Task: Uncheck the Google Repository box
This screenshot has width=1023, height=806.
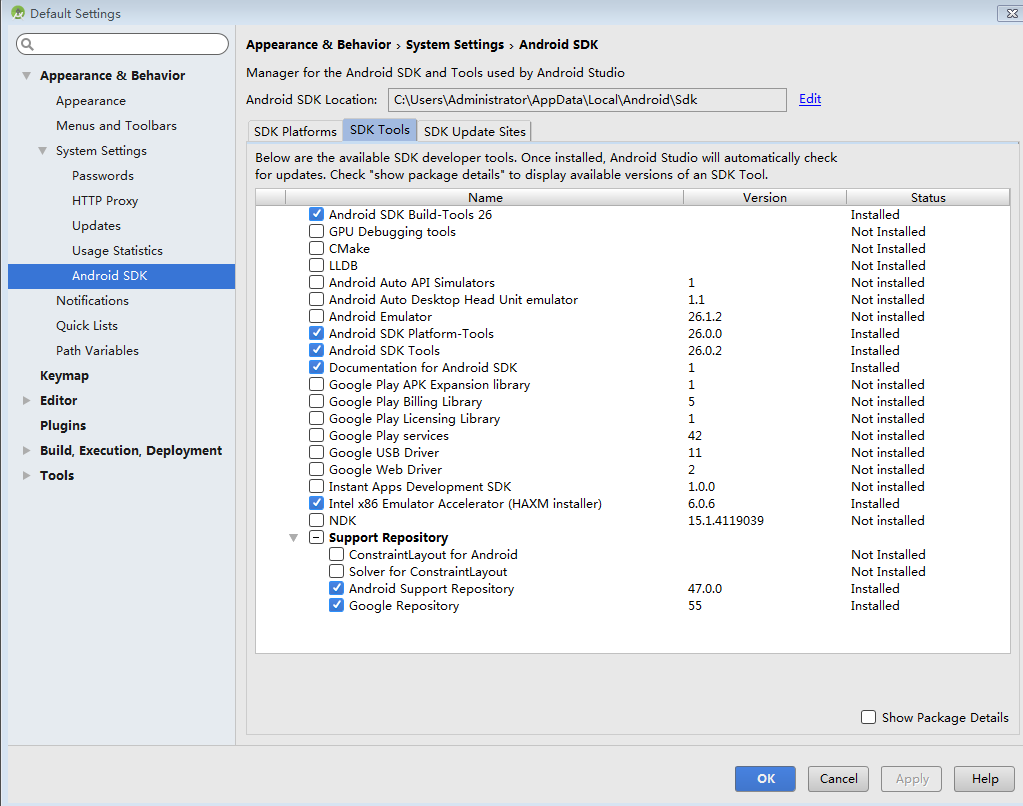Action: click(337, 604)
